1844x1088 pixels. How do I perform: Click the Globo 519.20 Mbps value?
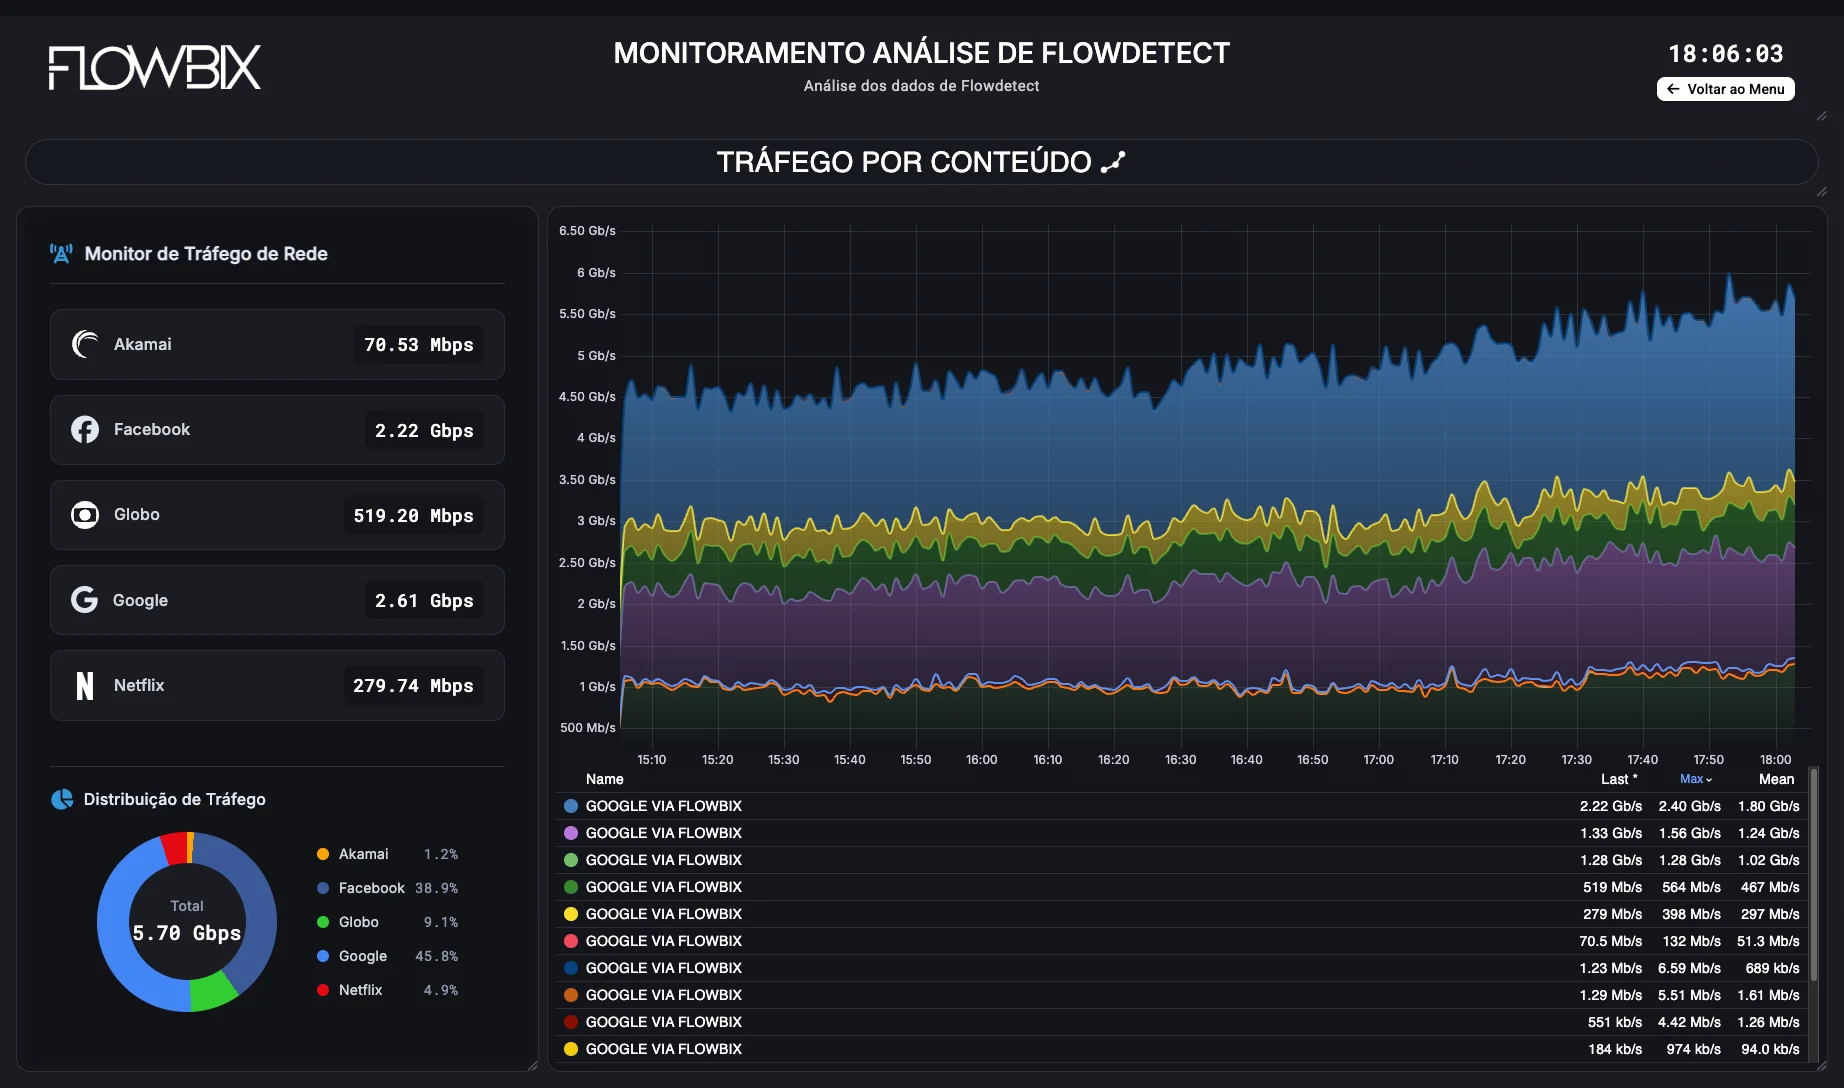(413, 516)
